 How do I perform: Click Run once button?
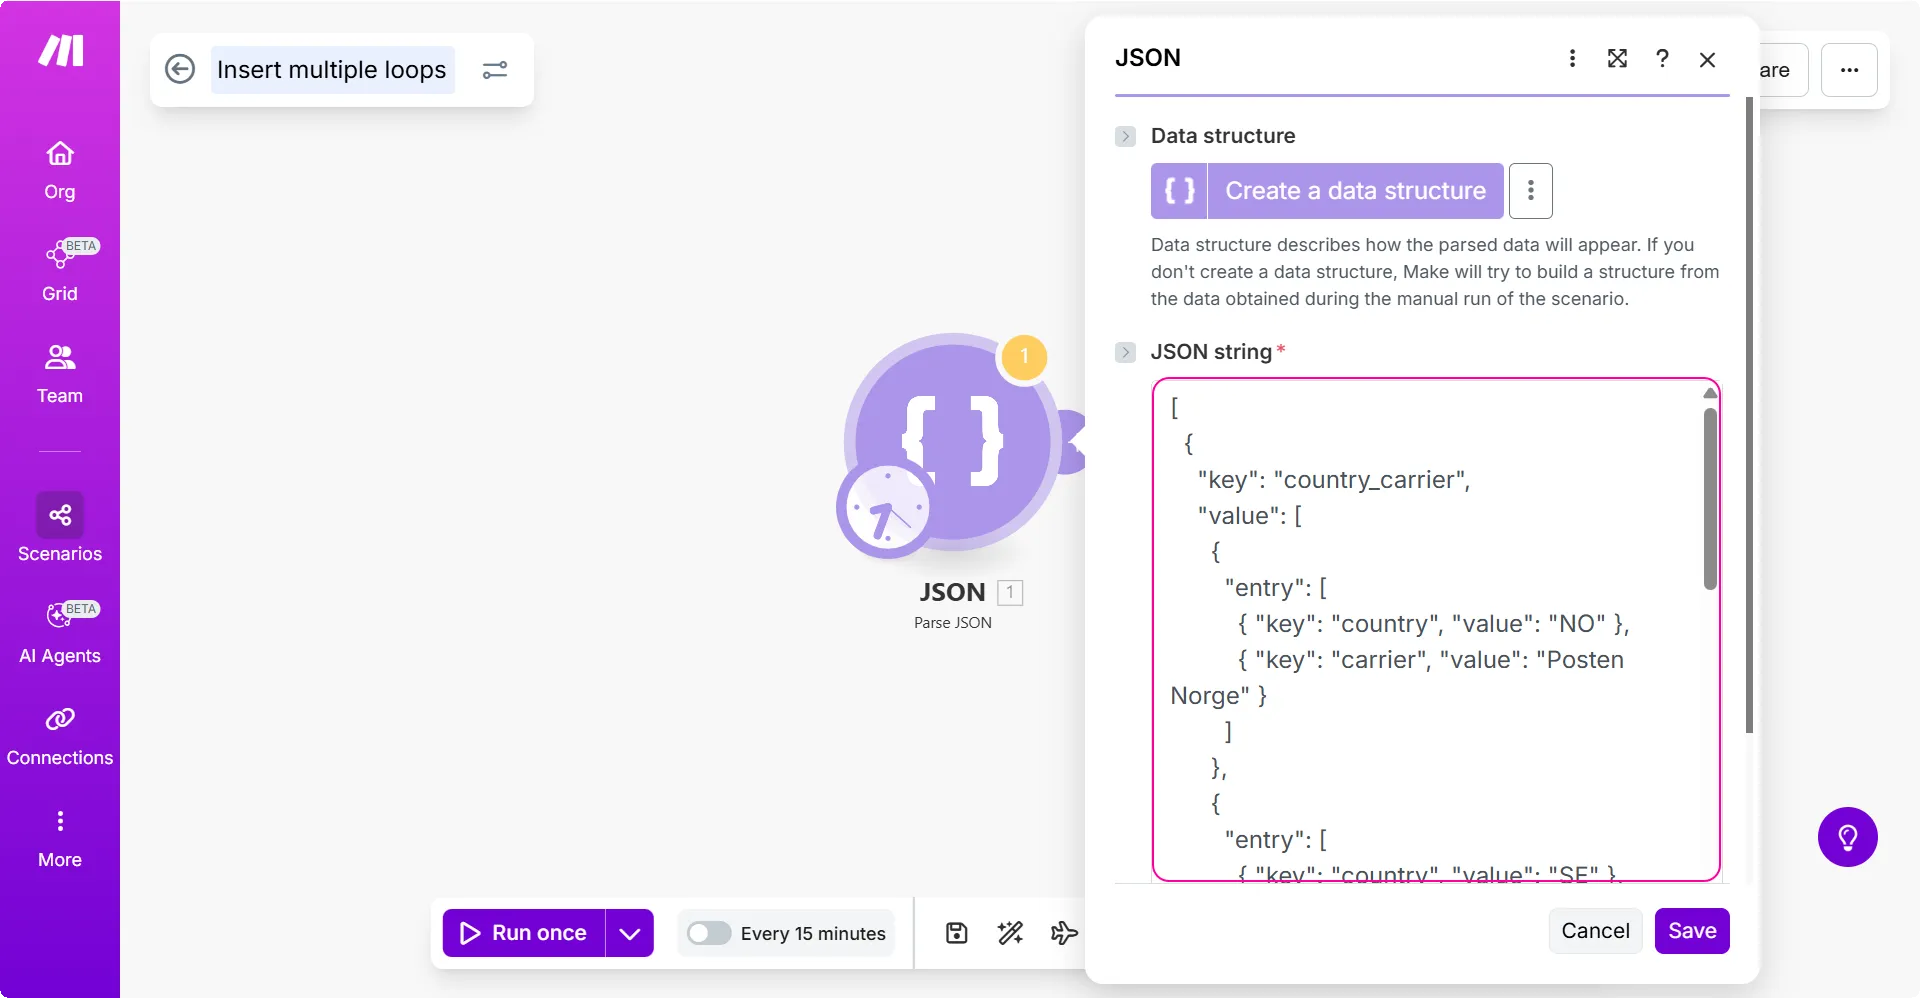[x=524, y=933]
